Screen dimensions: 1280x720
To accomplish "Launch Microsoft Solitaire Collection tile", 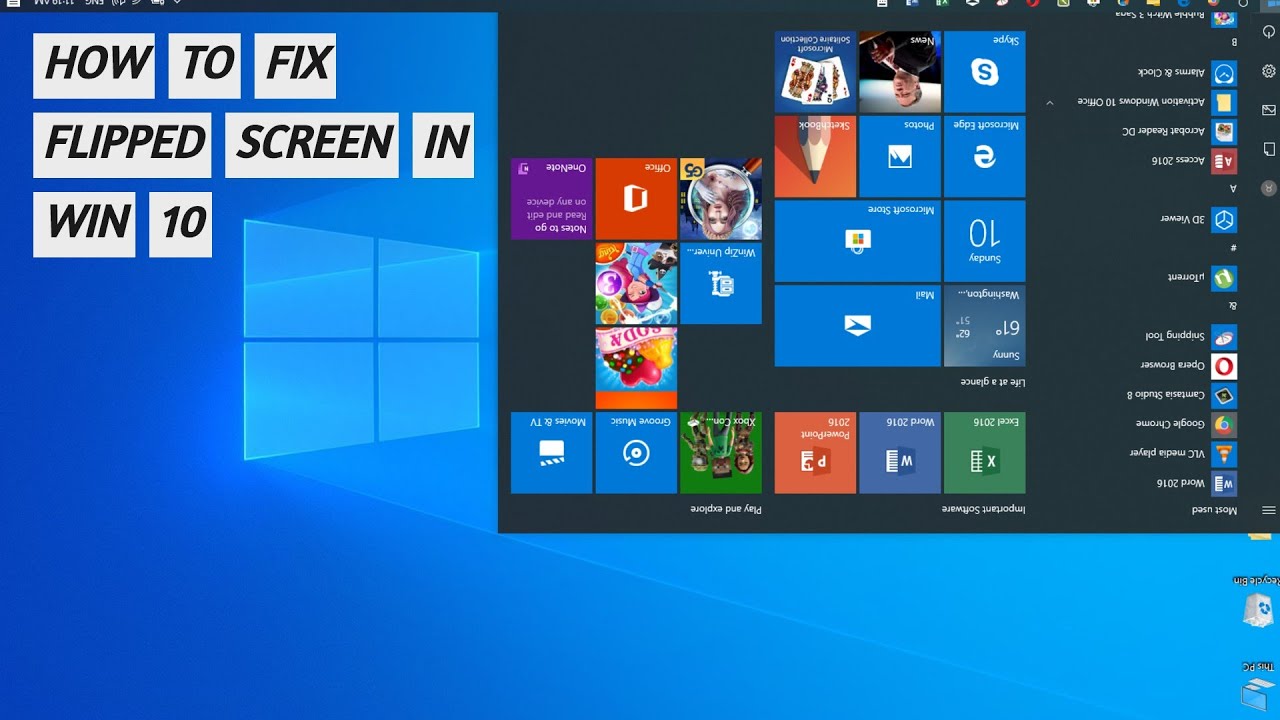I will coord(815,72).
